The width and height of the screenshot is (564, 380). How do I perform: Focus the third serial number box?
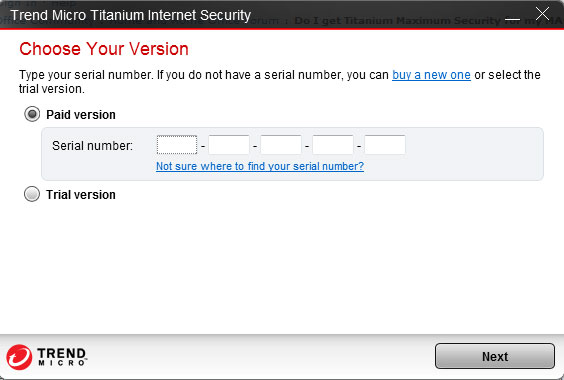281,145
